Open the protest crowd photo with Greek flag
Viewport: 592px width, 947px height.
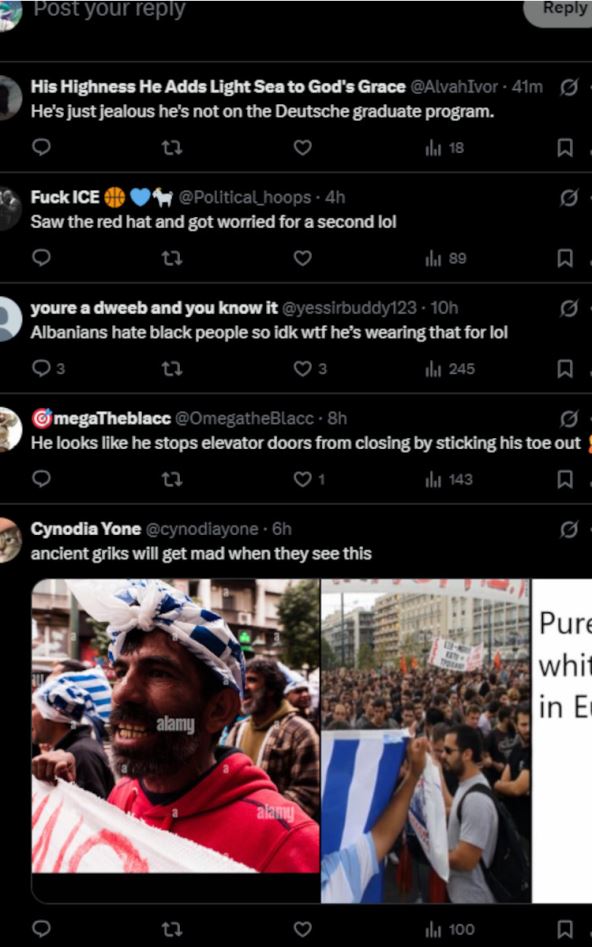(x=426, y=741)
